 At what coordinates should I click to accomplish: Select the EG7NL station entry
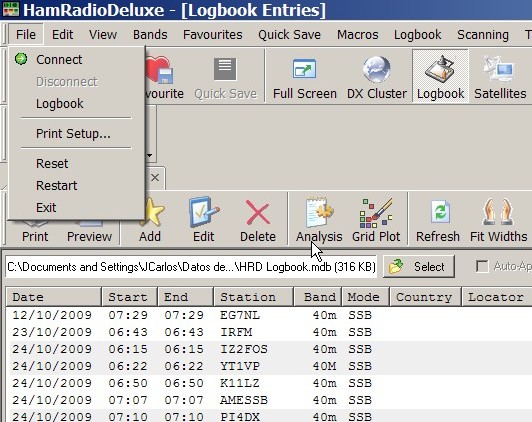point(240,315)
